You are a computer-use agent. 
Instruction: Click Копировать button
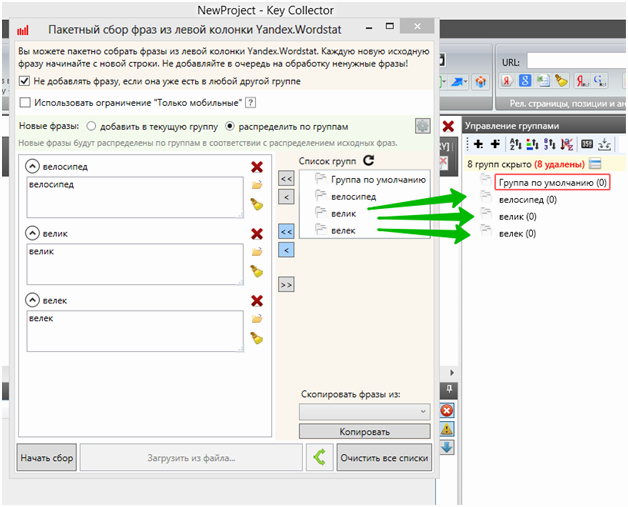point(365,432)
